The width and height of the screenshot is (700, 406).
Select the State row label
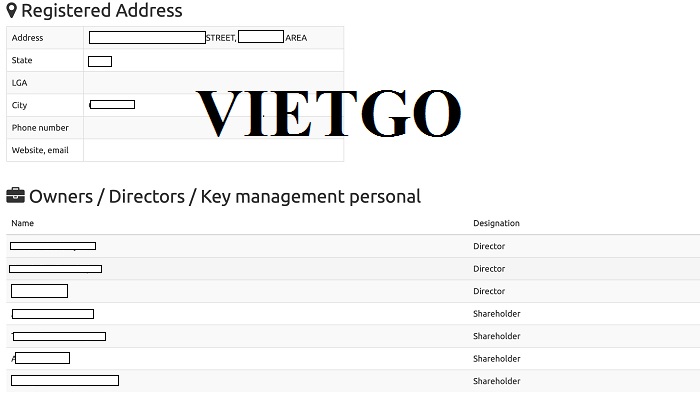(x=22, y=60)
